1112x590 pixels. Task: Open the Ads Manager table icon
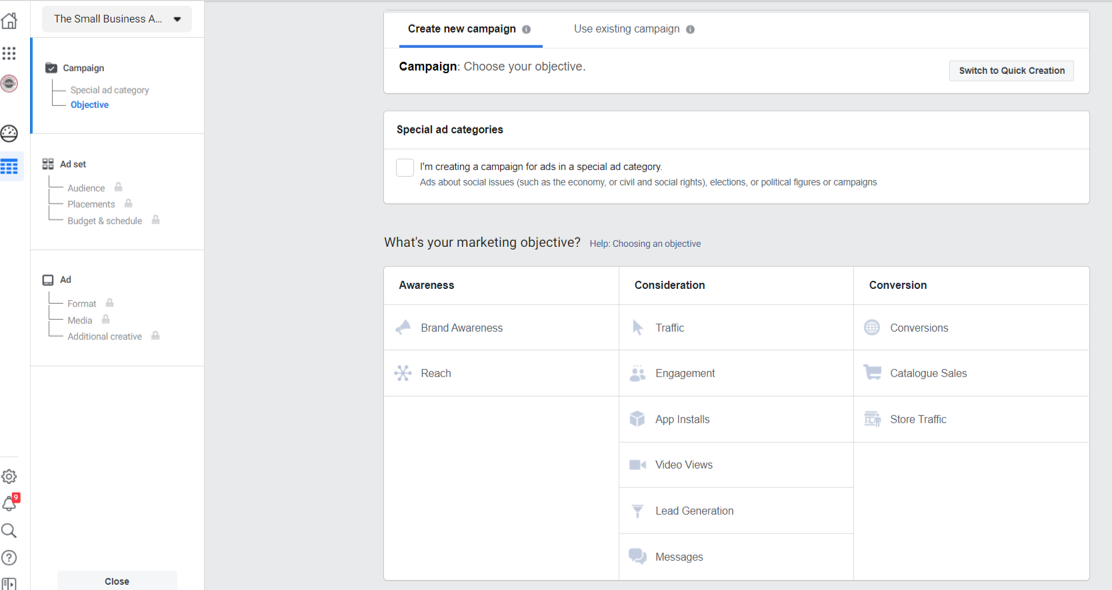(9, 167)
